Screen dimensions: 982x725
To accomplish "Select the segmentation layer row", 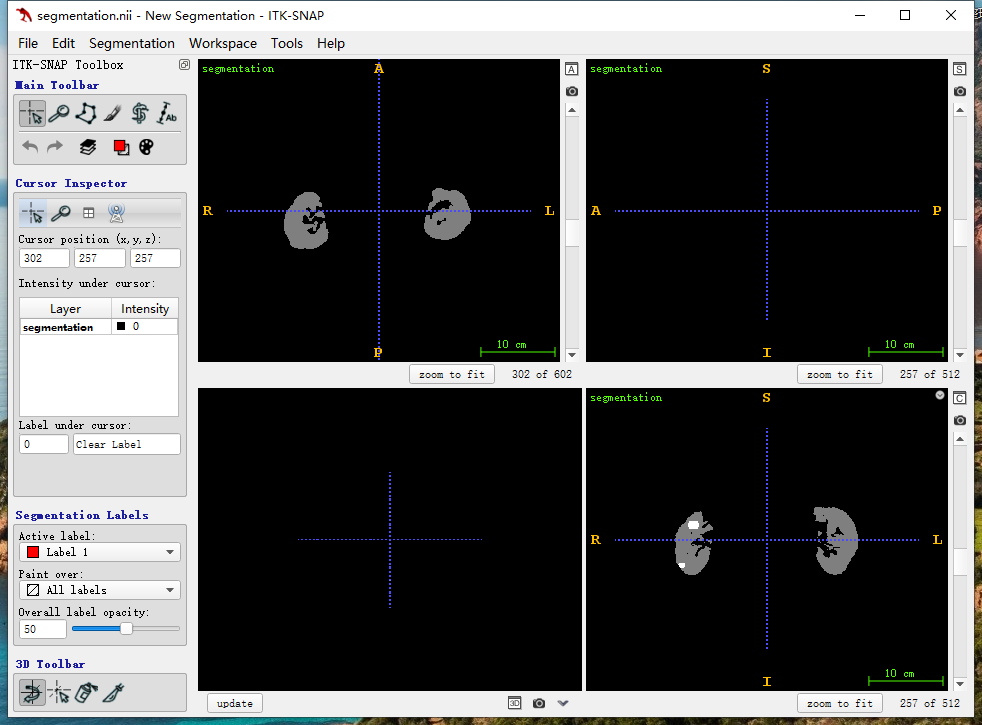I will point(99,327).
